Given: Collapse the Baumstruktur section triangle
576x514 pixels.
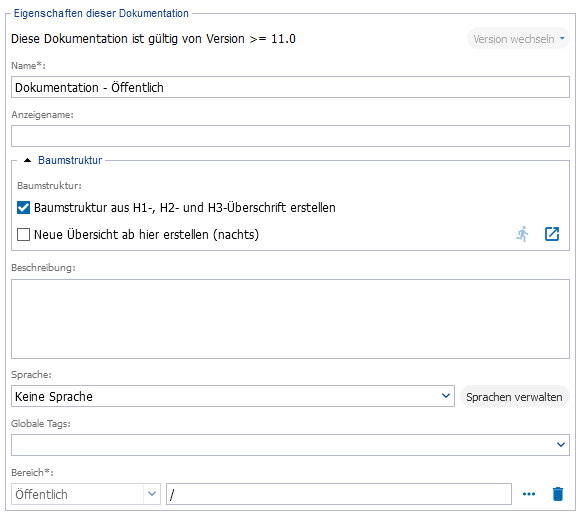Looking at the screenshot, I should click(28, 160).
